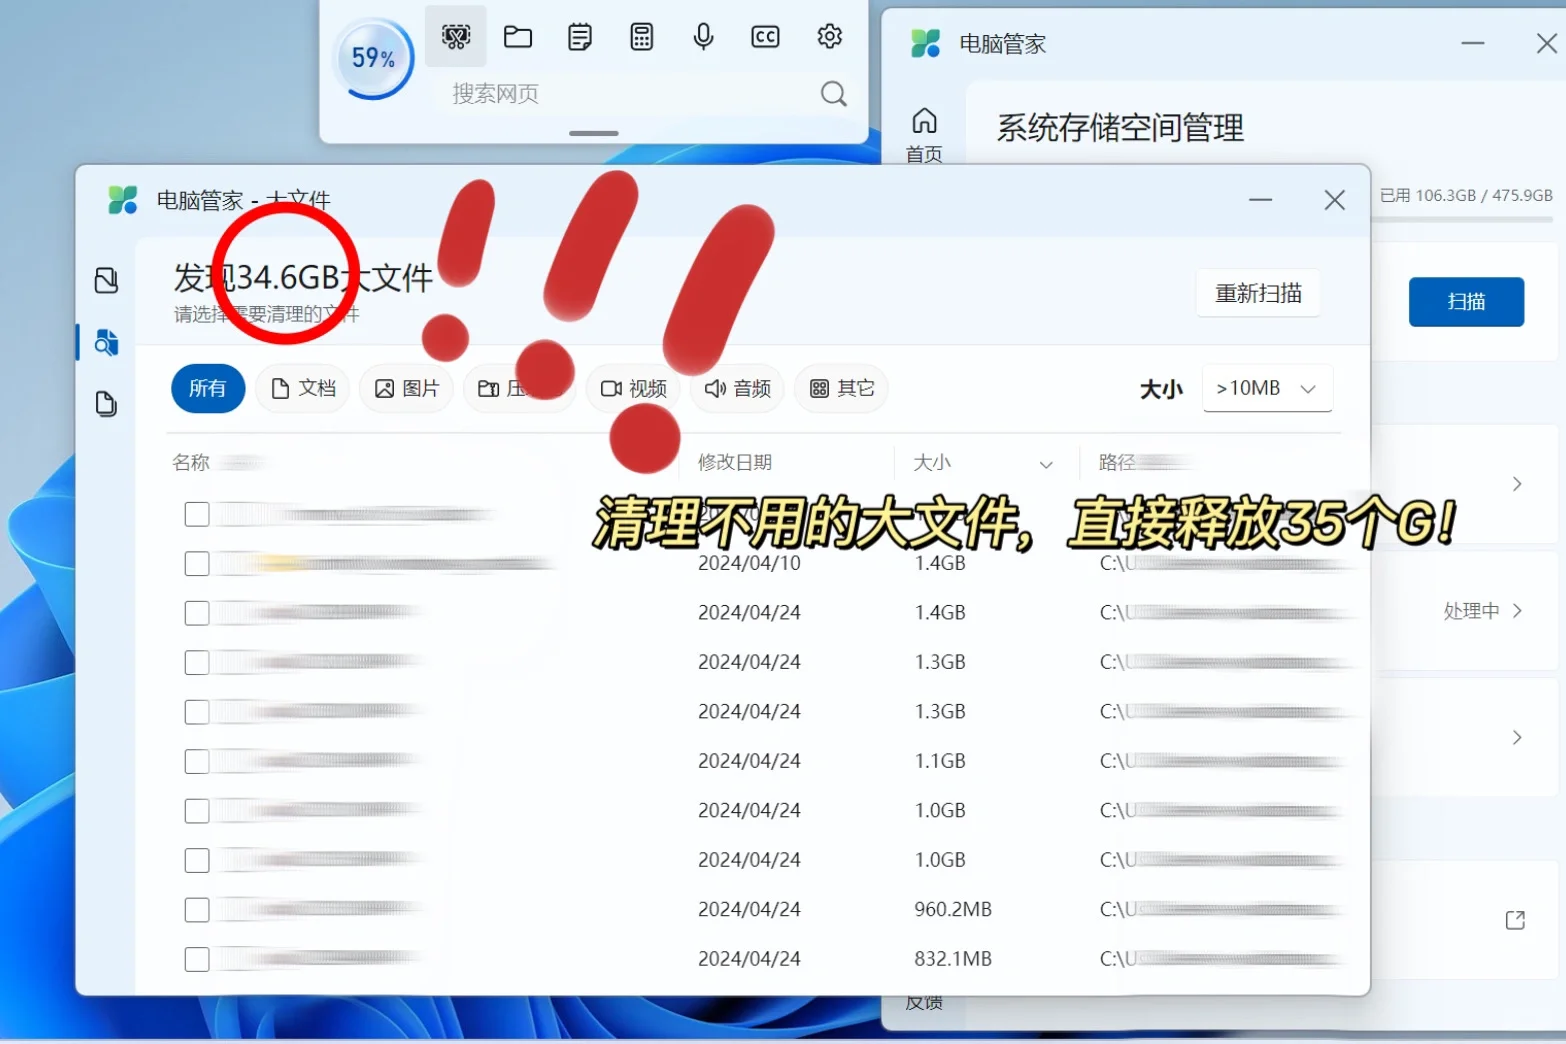Open the calculator tool in the toolbar
The height and width of the screenshot is (1044, 1566).
pyautogui.click(x=641, y=37)
